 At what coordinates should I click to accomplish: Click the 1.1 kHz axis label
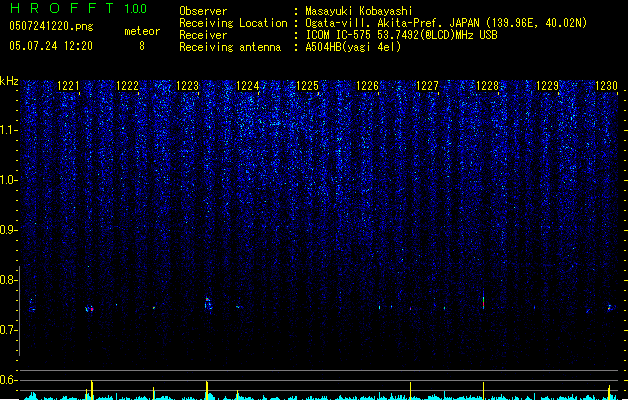tap(8, 130)
